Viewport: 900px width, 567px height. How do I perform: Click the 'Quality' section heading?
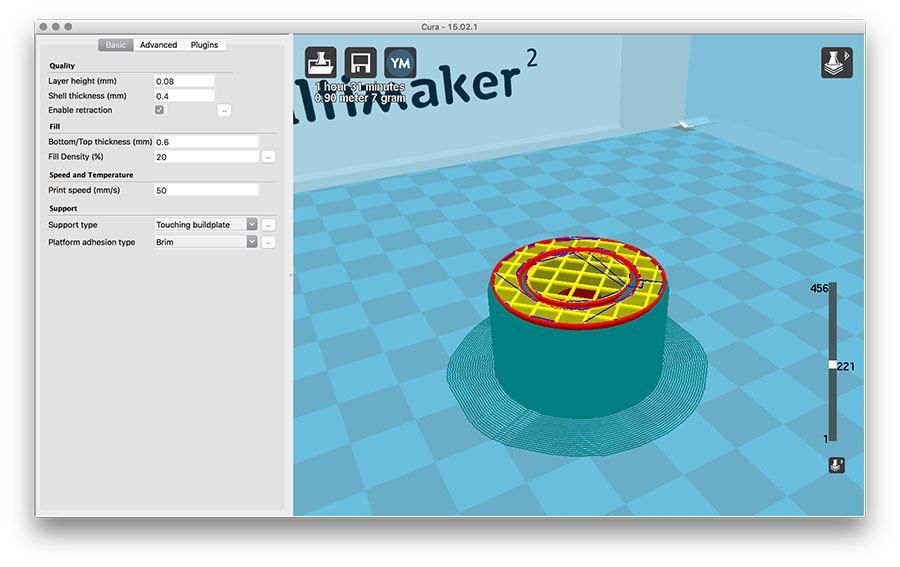pyautogui.click(x=62, y=65)
